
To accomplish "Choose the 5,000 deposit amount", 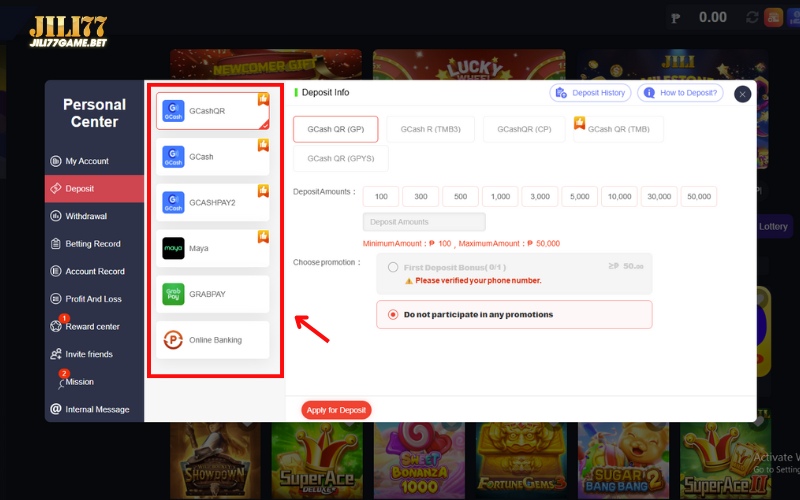I will [580, 196].
